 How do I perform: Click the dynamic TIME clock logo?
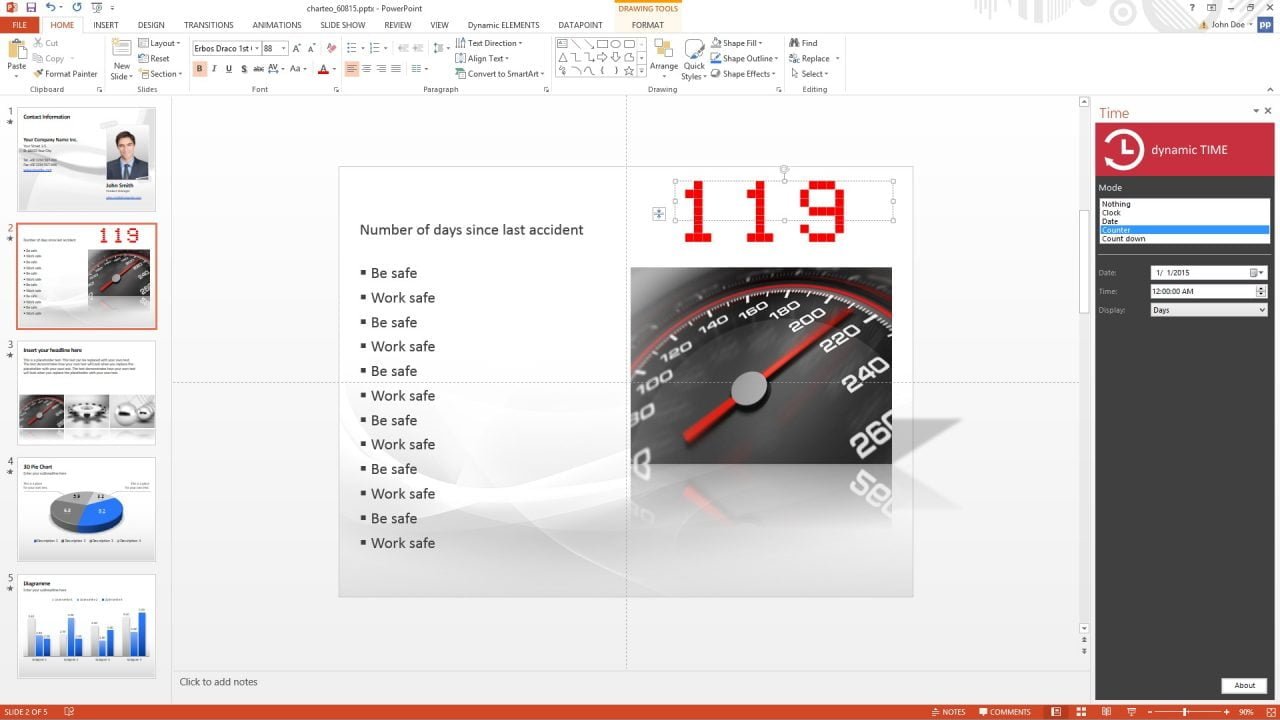pyautogui.click(x=1122, y=149)
